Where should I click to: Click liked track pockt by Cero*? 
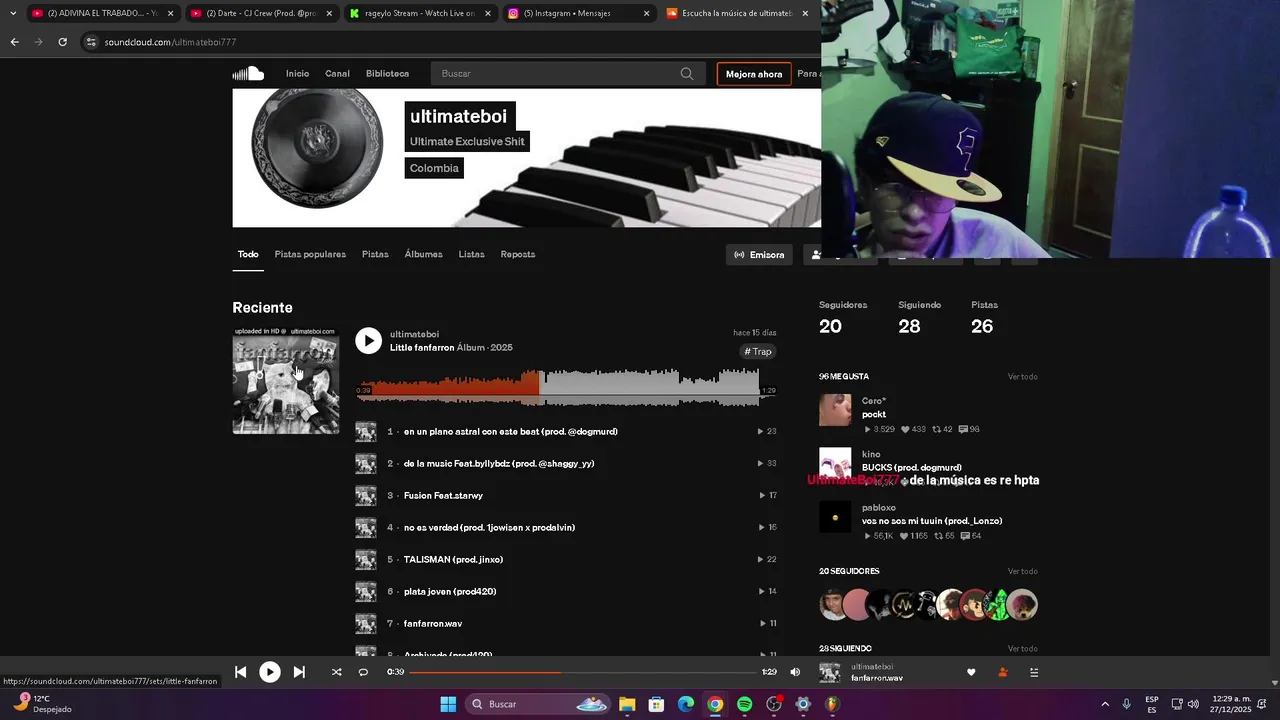874,414
